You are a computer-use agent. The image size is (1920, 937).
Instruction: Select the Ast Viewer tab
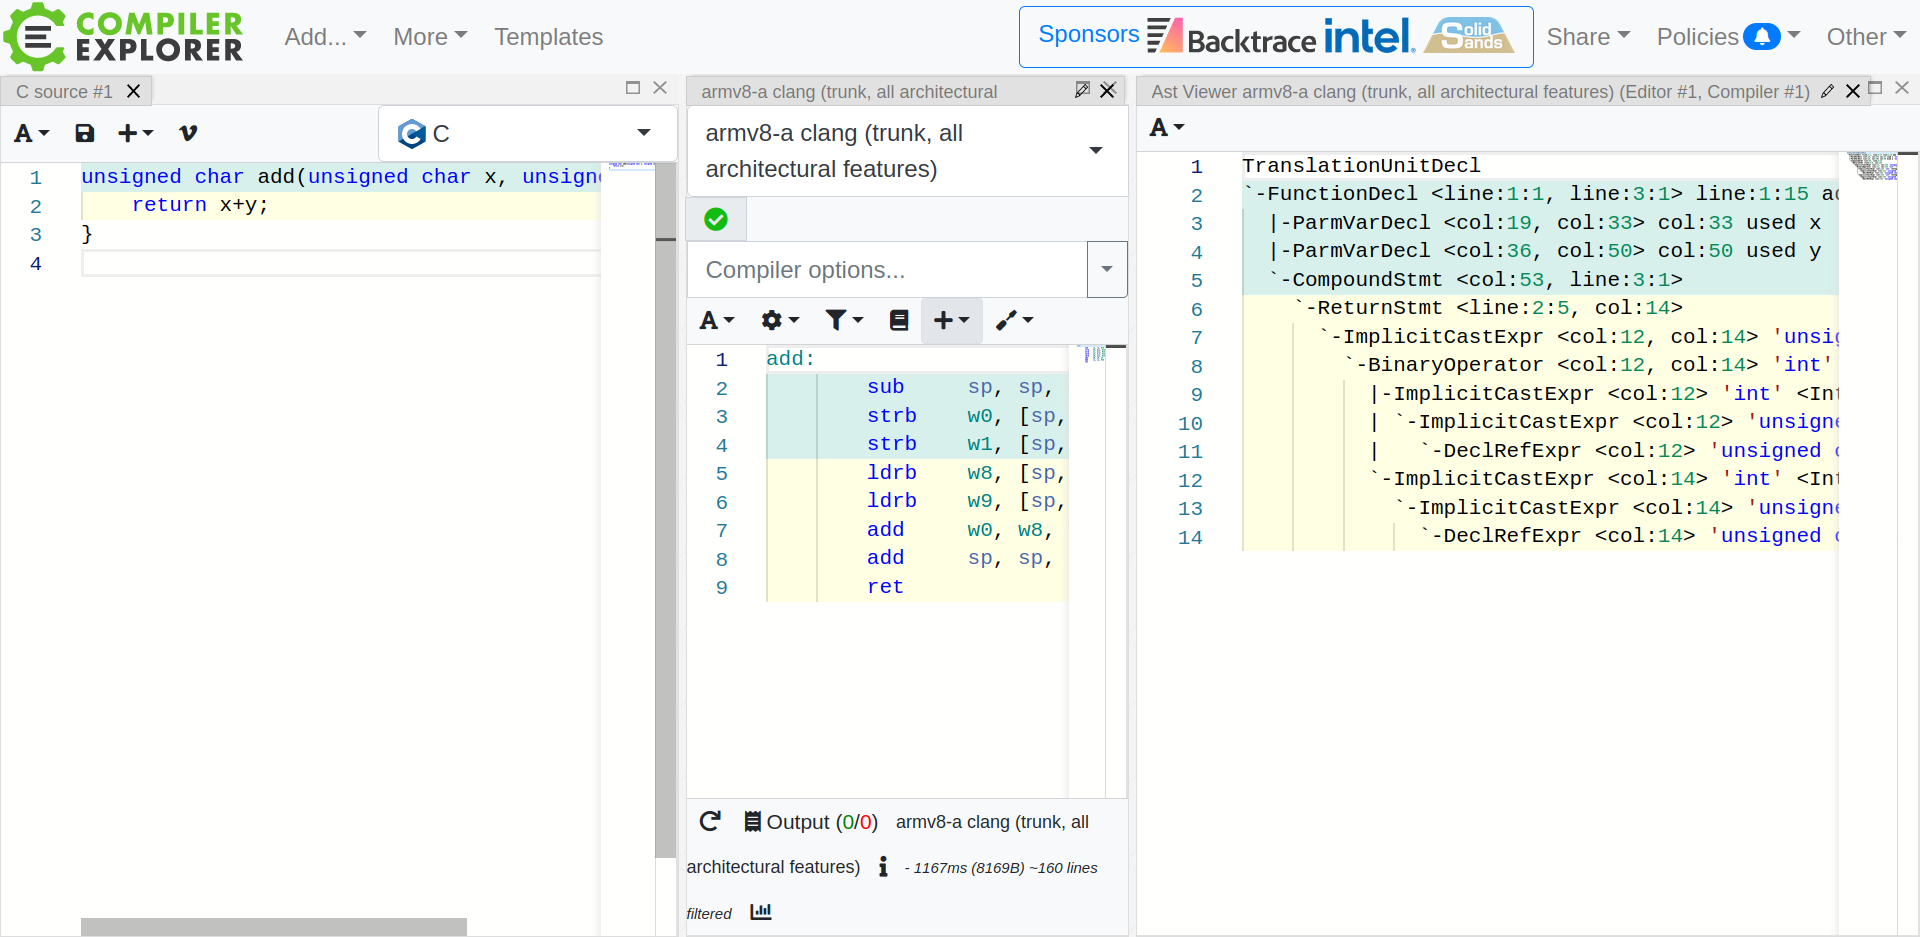click(1480, 91)
